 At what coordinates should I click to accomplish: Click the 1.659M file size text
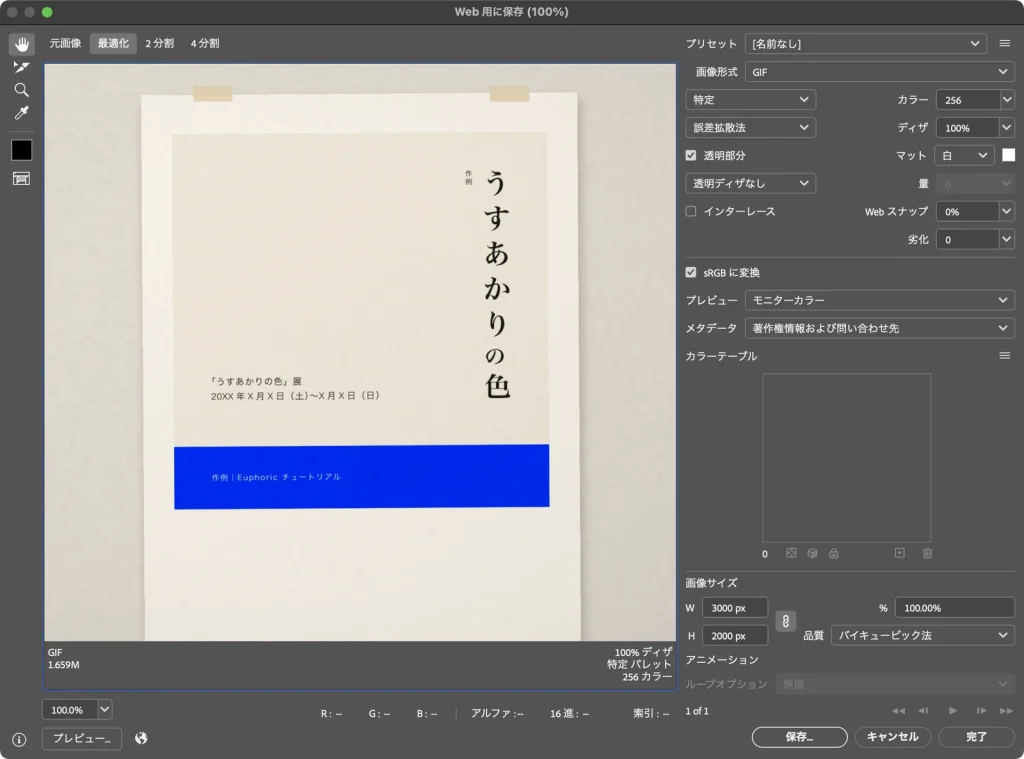63,665
